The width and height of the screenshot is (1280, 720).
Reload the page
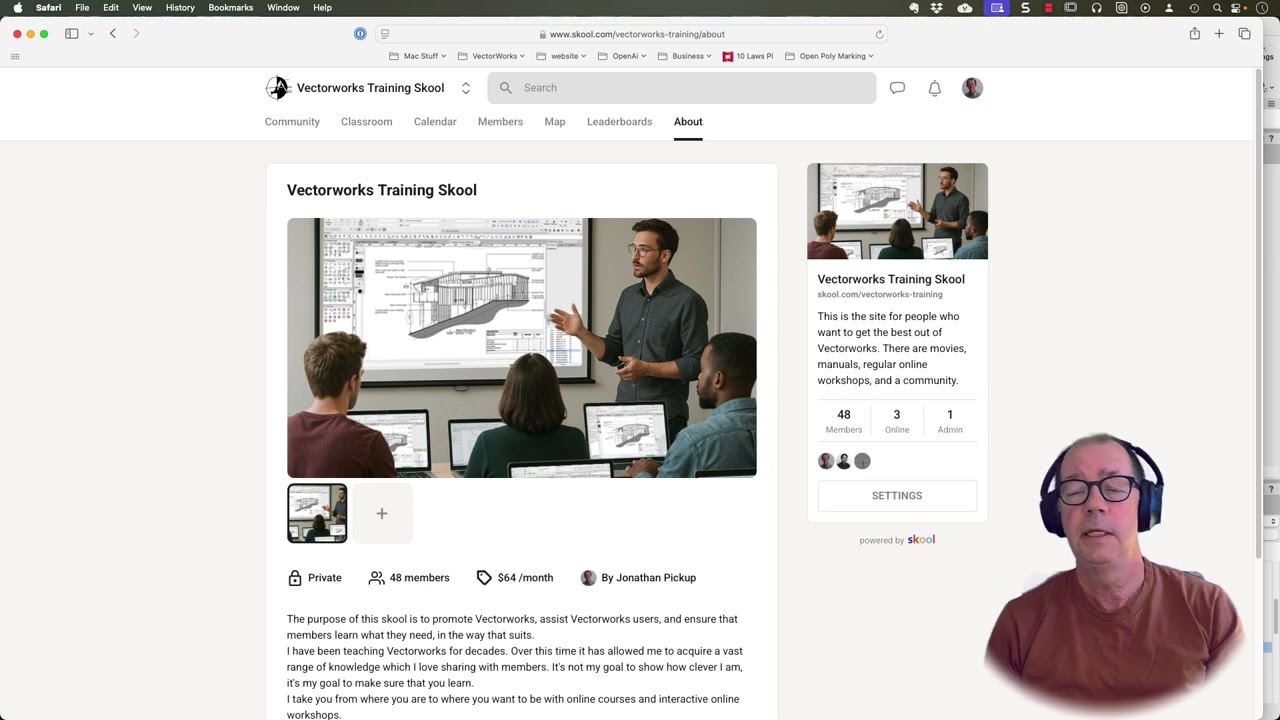pos(879,34)
